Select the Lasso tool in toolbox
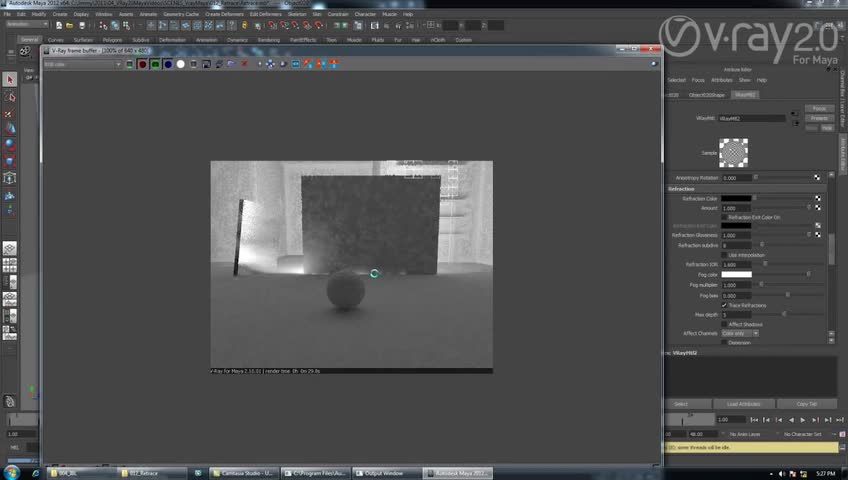This screenshot has width=848, height=480. 10,97
